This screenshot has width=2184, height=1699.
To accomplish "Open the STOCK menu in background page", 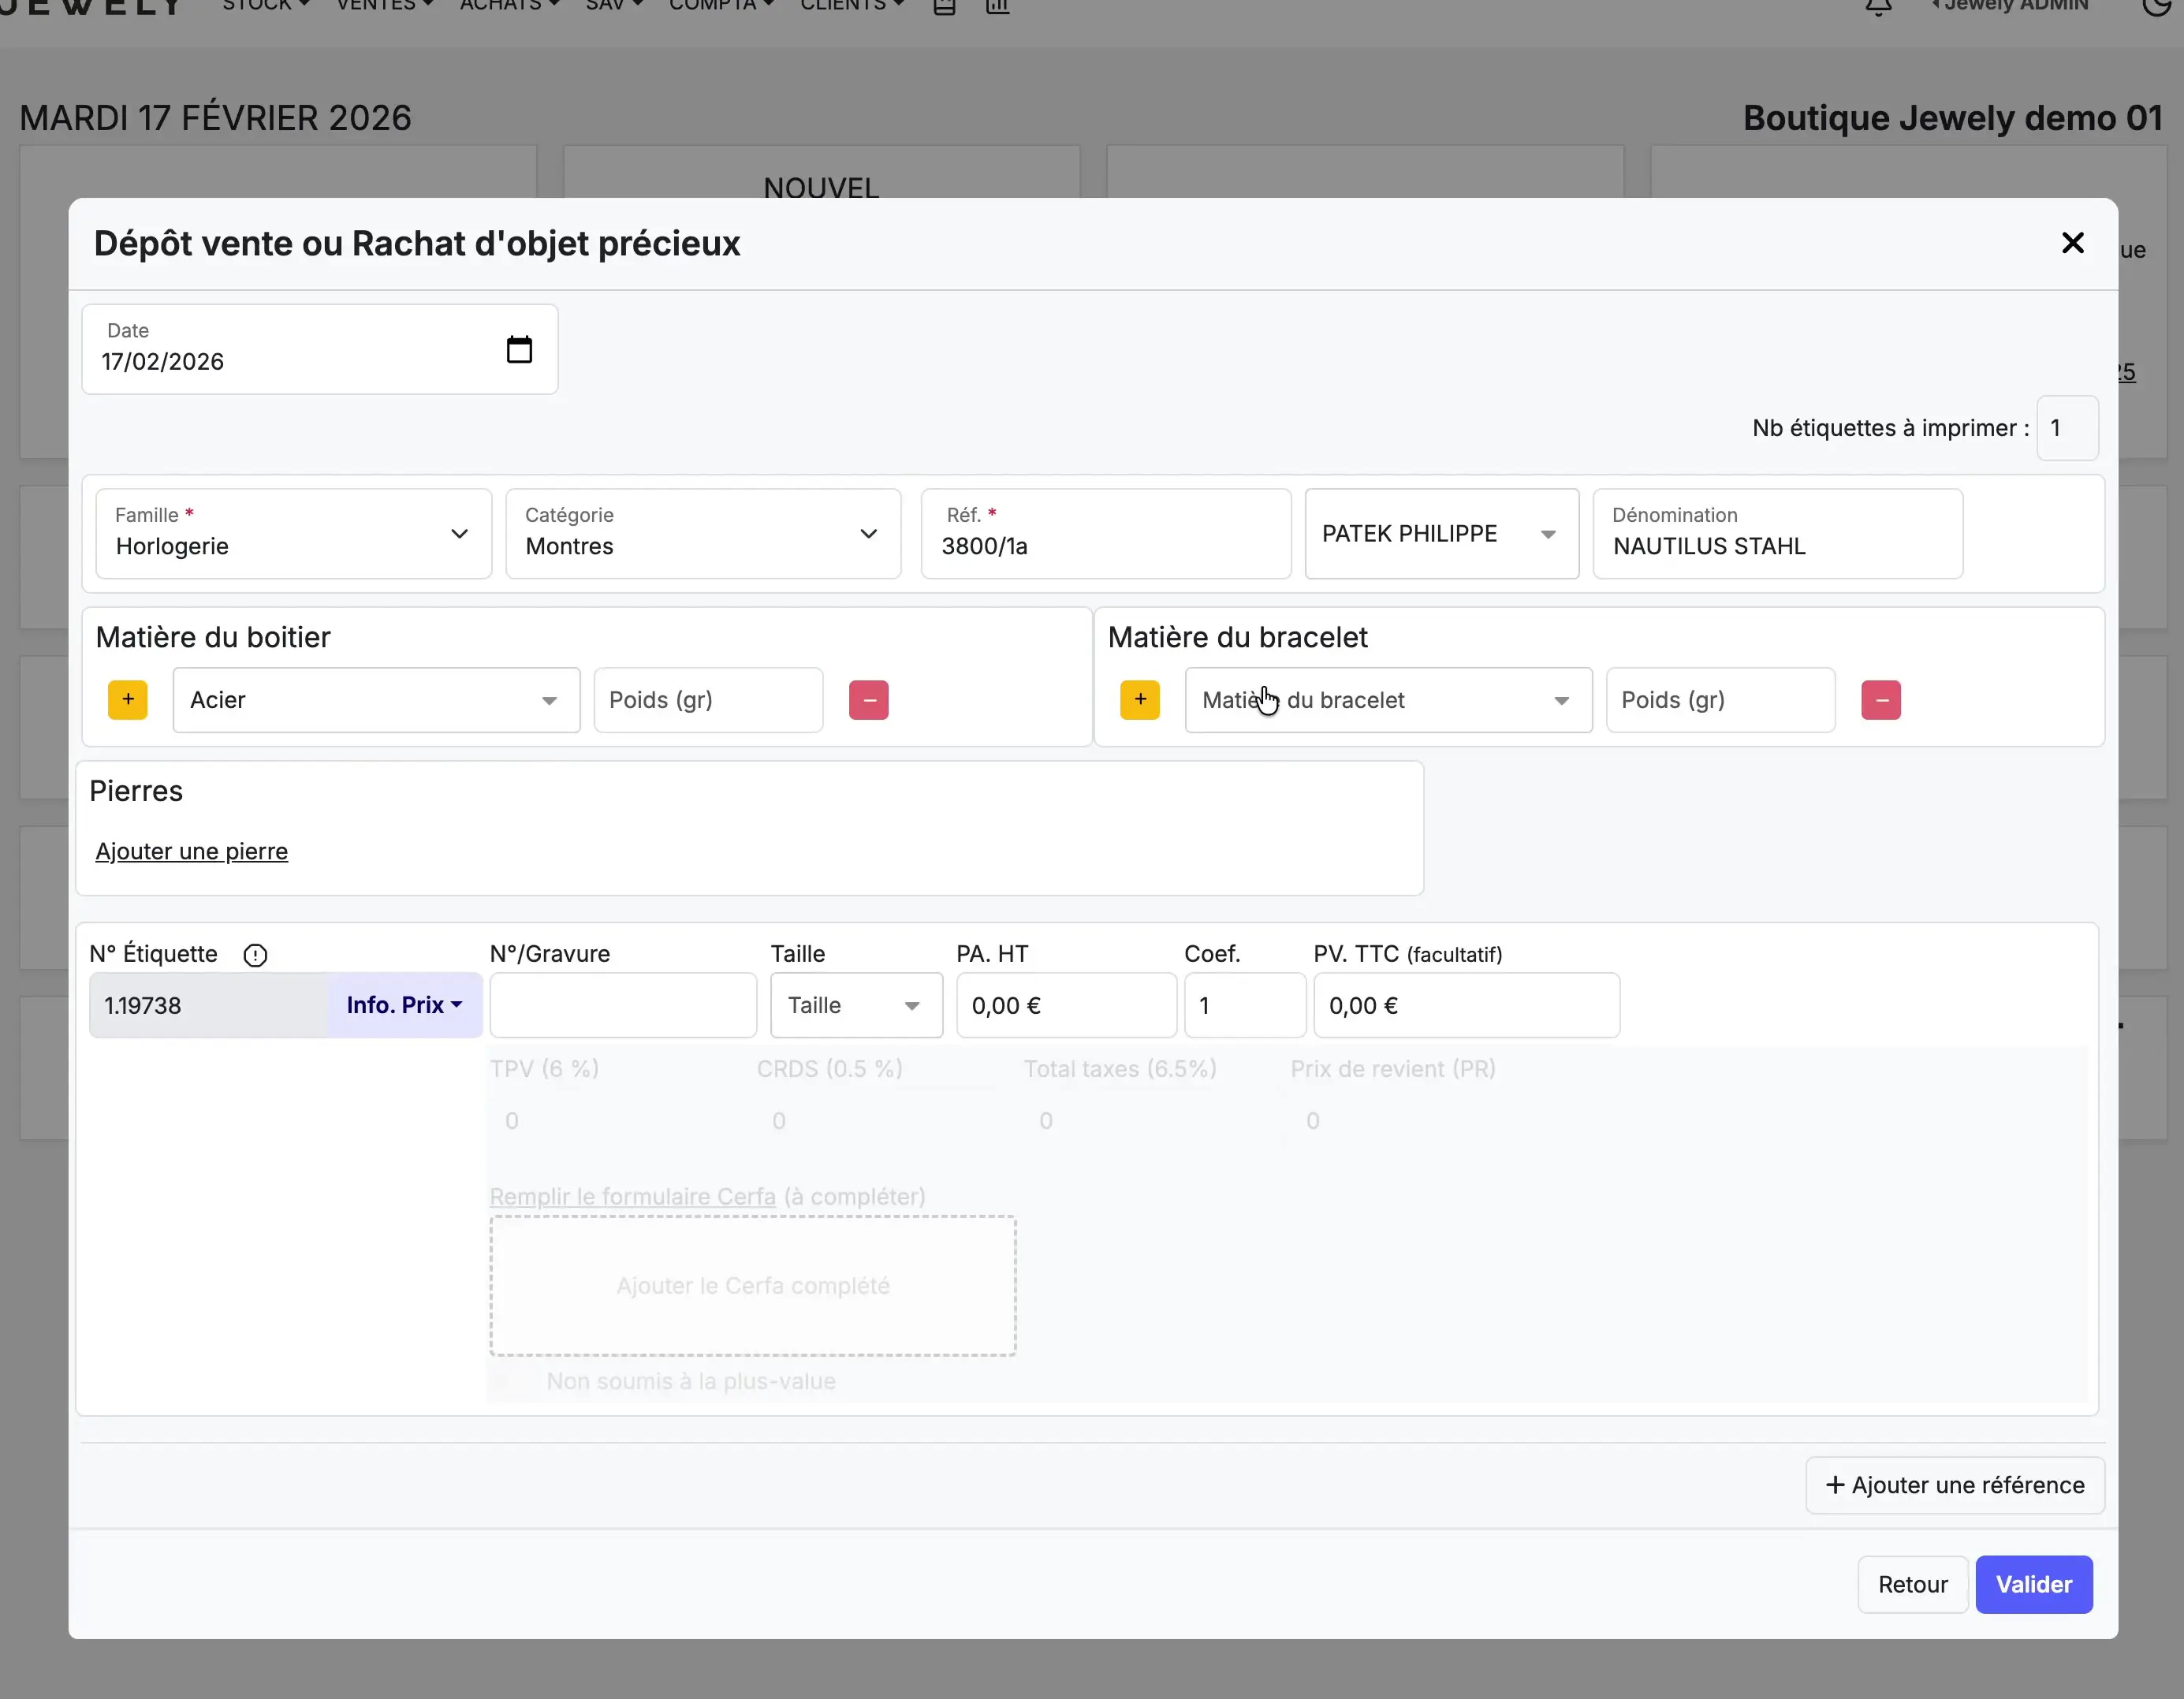I will 266,5.
